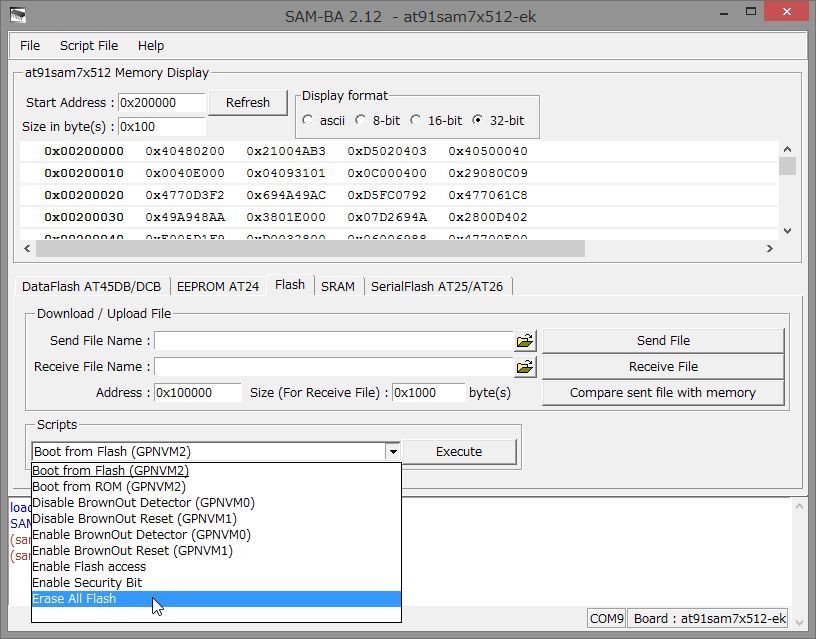
Task: Click memory display scroll left arrow
Action: pos(27,249)
